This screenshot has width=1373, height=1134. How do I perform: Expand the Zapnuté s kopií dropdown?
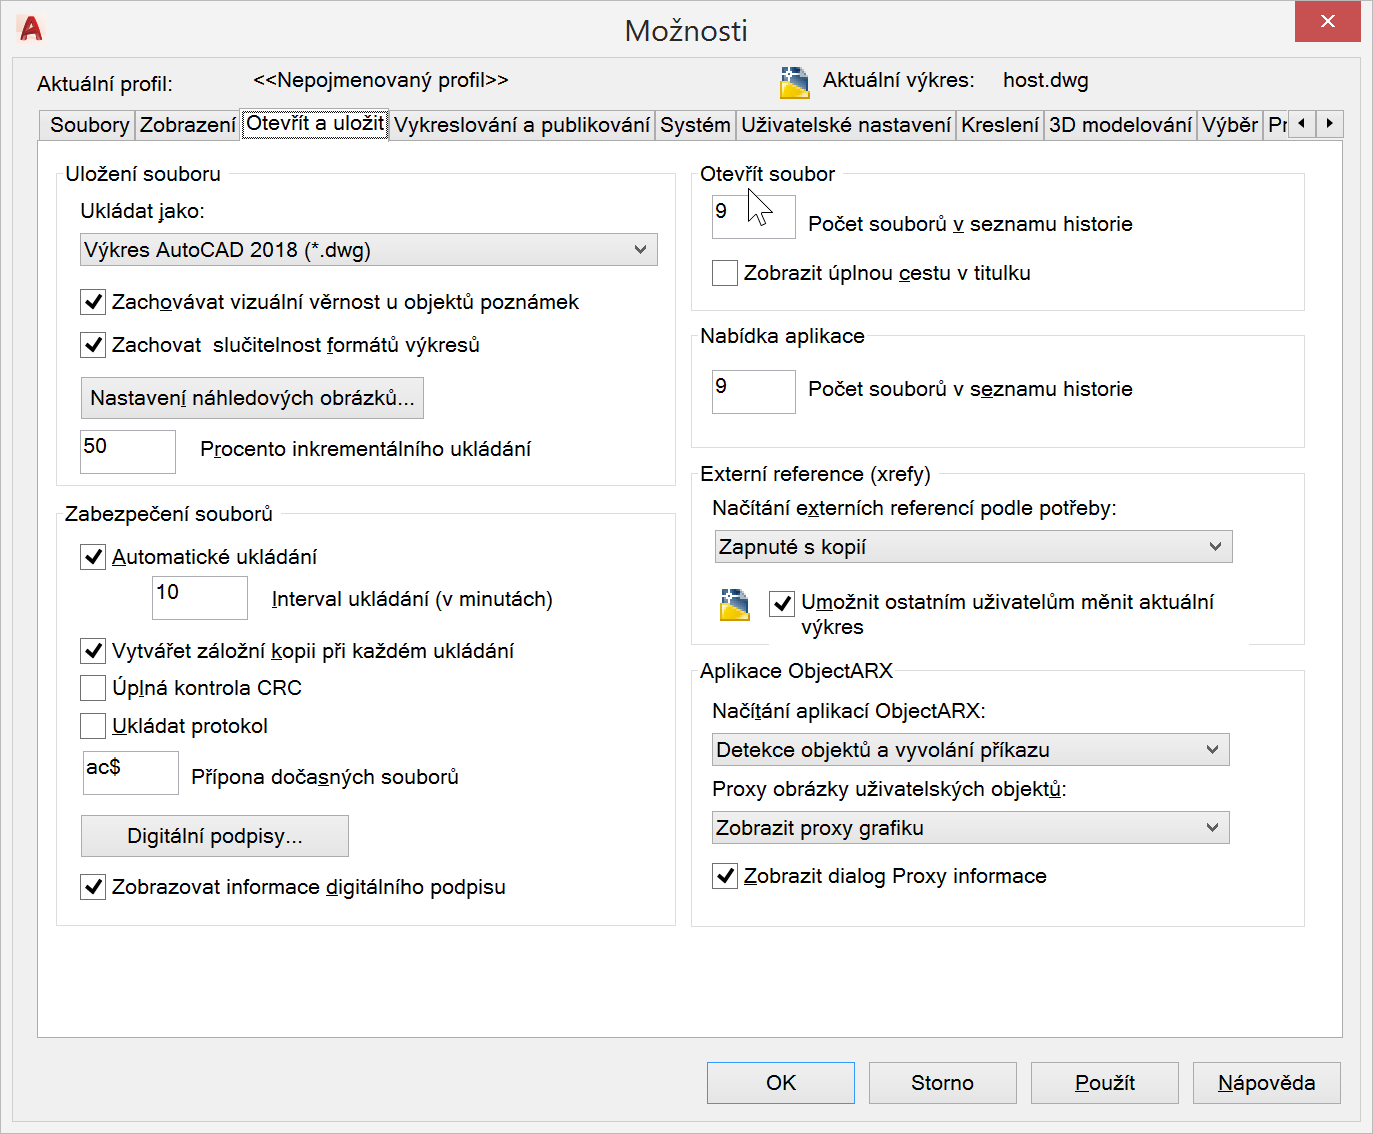pyautogui.click(x=973, y=547)
